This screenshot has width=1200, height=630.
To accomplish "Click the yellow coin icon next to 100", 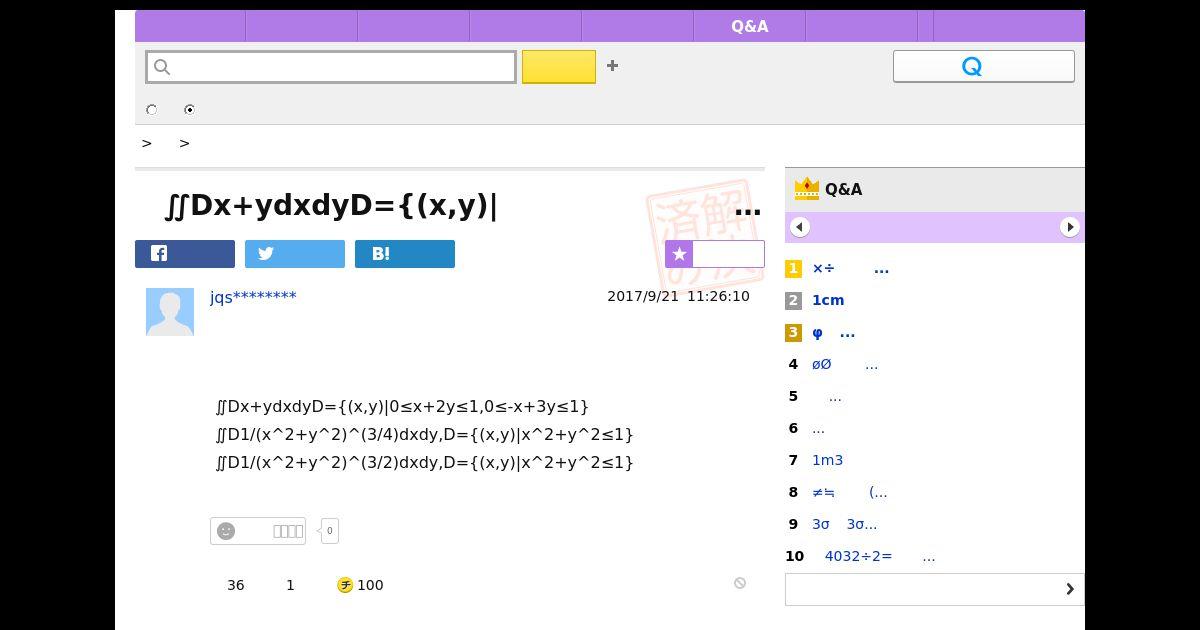I will [x=345, y=585].
